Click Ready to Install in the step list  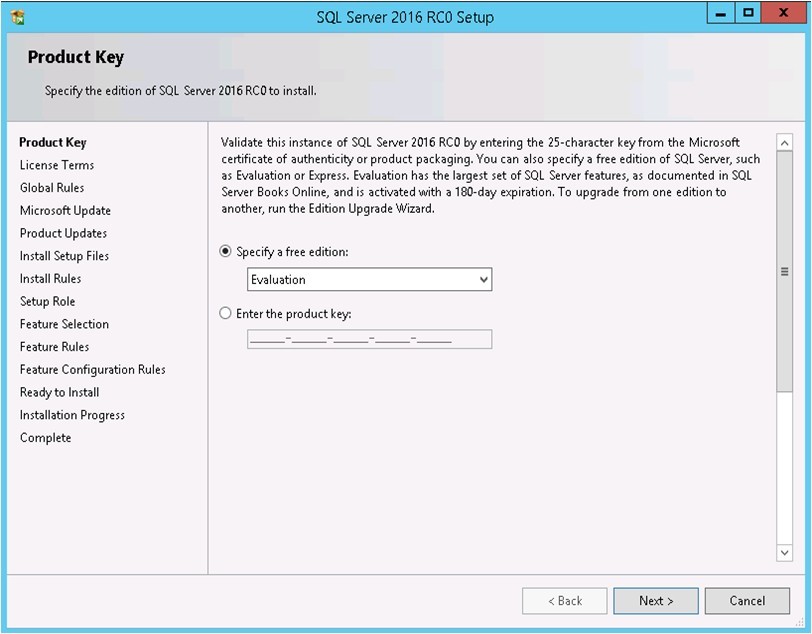60,393
